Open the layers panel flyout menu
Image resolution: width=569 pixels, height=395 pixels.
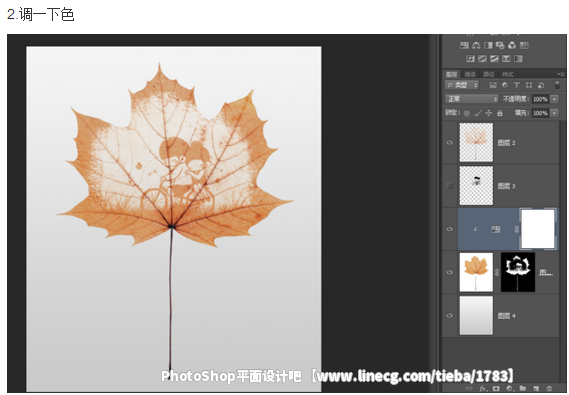coord(560,74)
